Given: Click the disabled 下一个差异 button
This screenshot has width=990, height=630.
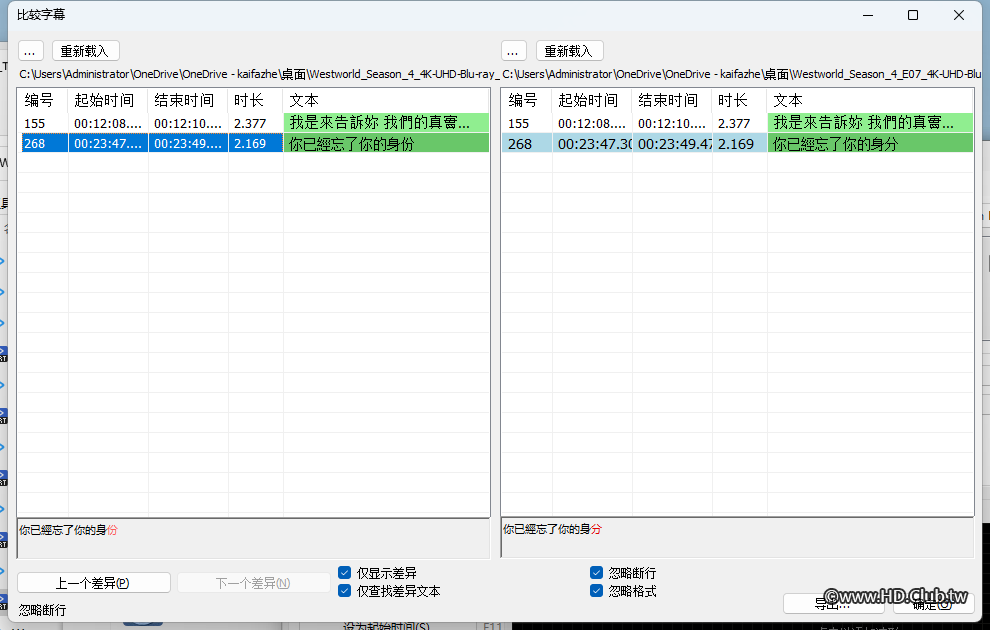Looking at the screenshot, I should (x=253, y=583).
